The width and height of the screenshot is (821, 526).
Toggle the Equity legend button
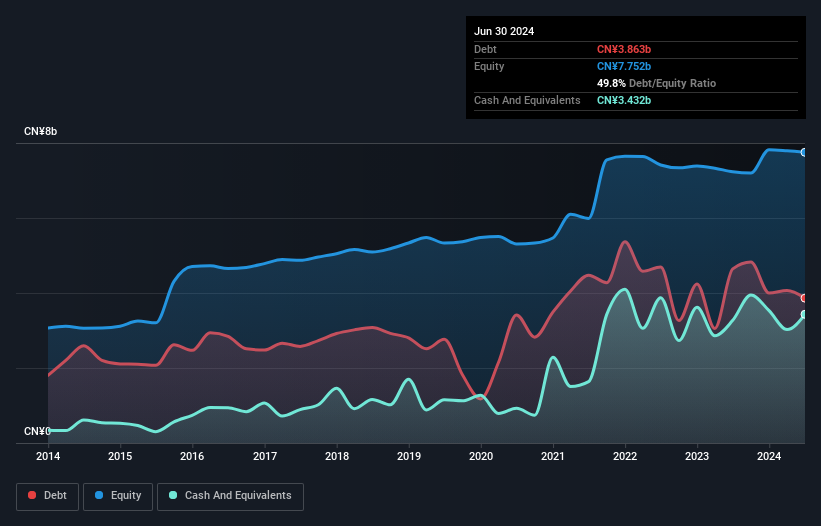[x=118, y=496]
